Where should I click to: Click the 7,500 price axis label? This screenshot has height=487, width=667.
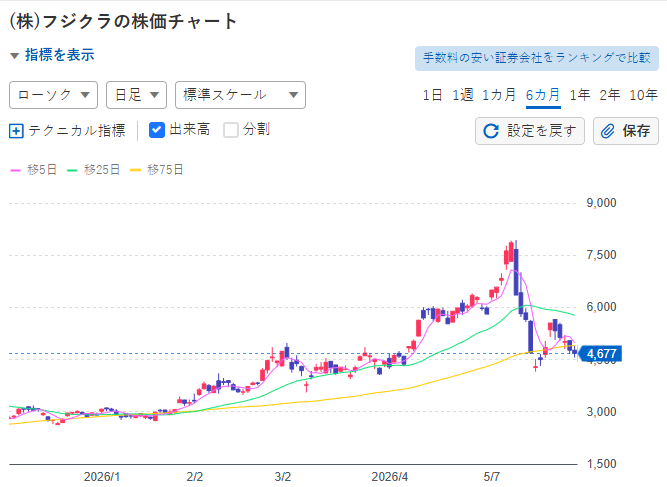click(601, 255)
